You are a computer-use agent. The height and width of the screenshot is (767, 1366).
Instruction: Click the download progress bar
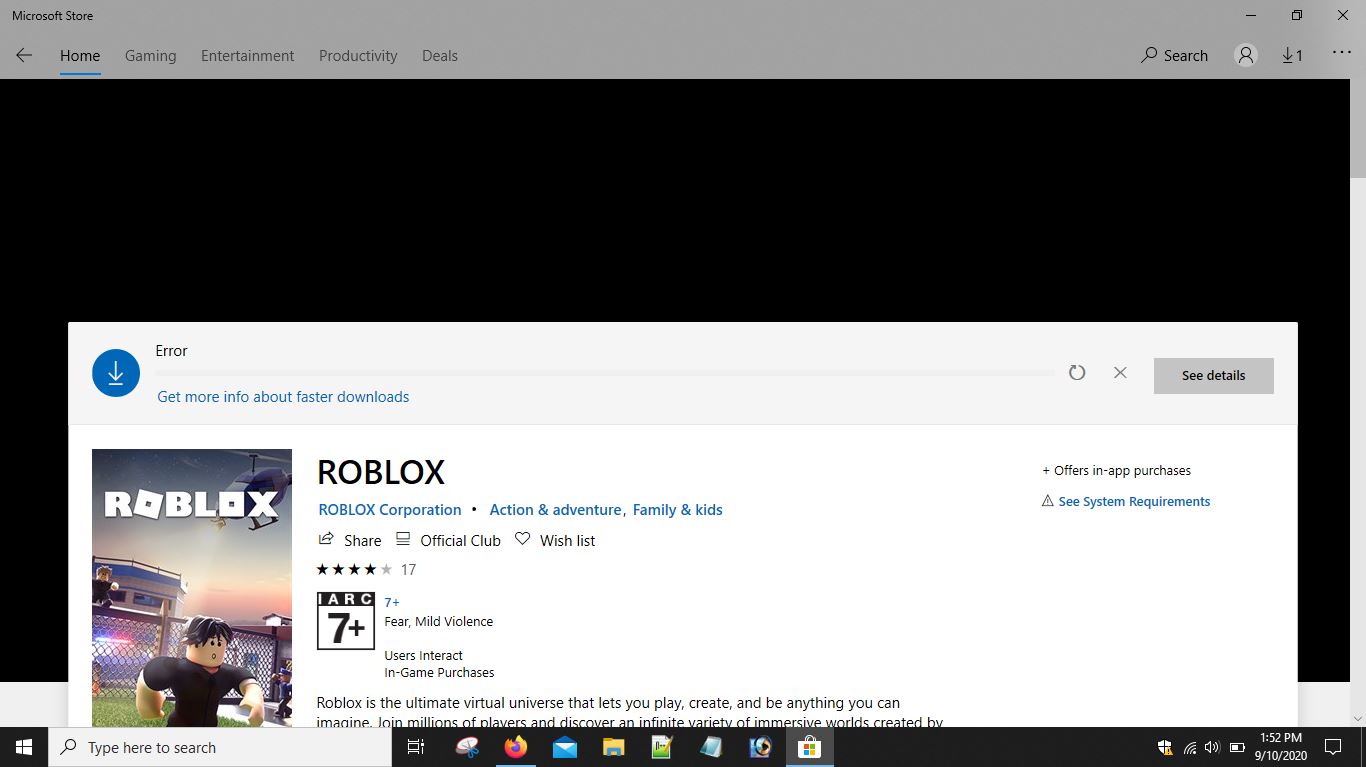[x=604, y=373]
